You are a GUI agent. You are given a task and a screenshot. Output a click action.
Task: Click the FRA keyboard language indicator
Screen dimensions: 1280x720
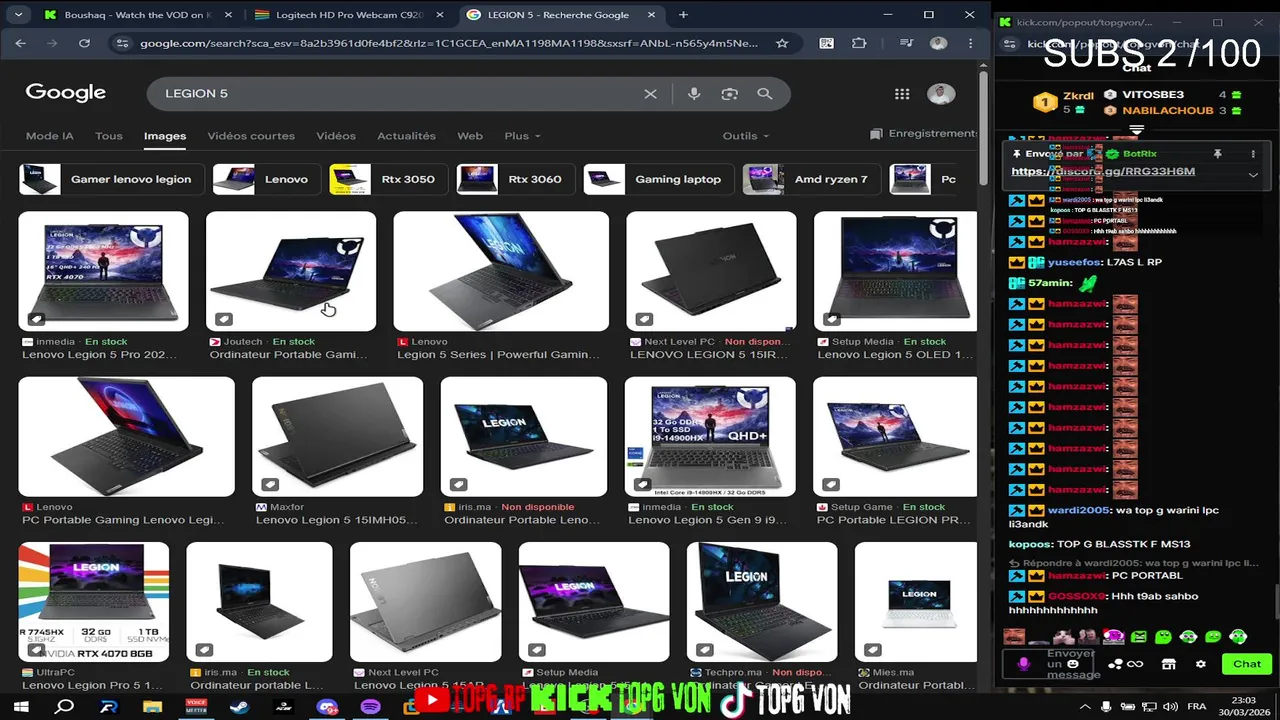coord(1196,706)
